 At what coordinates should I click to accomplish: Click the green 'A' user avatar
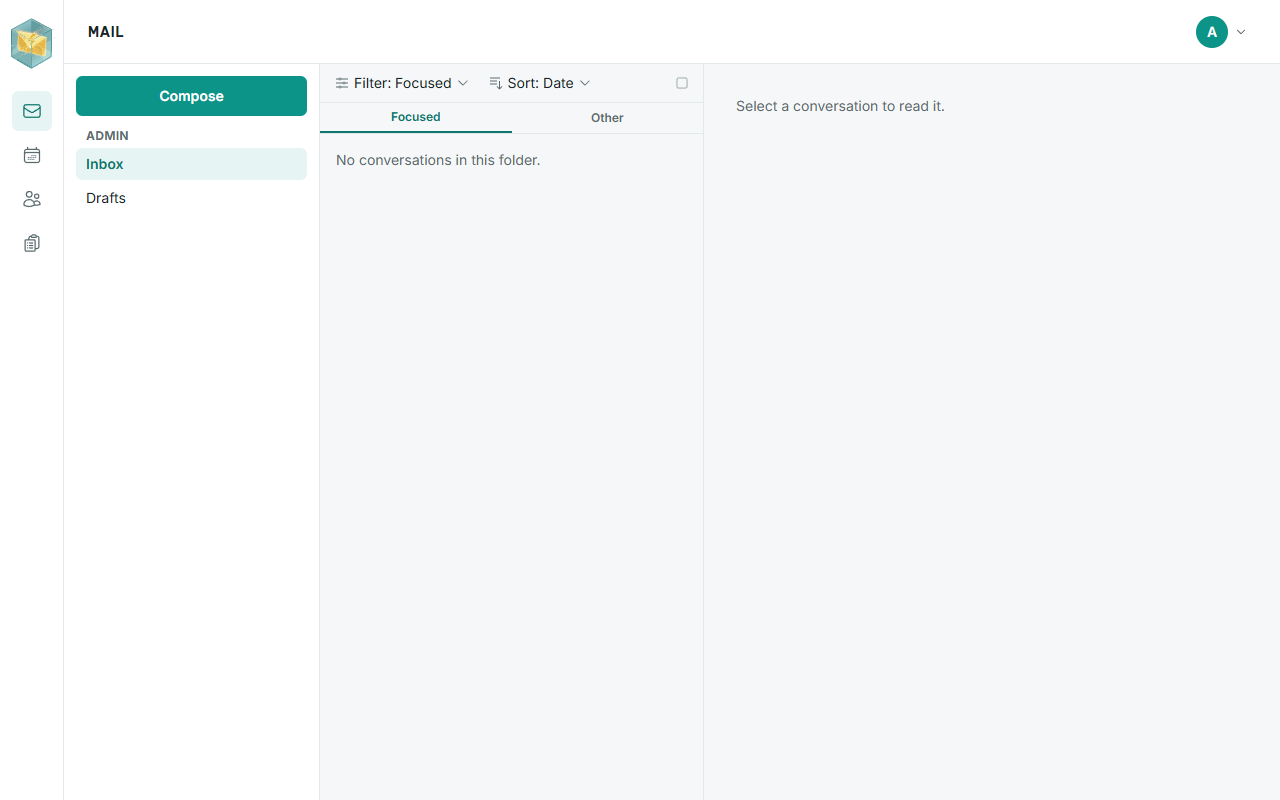click(x=1212, y=32)
